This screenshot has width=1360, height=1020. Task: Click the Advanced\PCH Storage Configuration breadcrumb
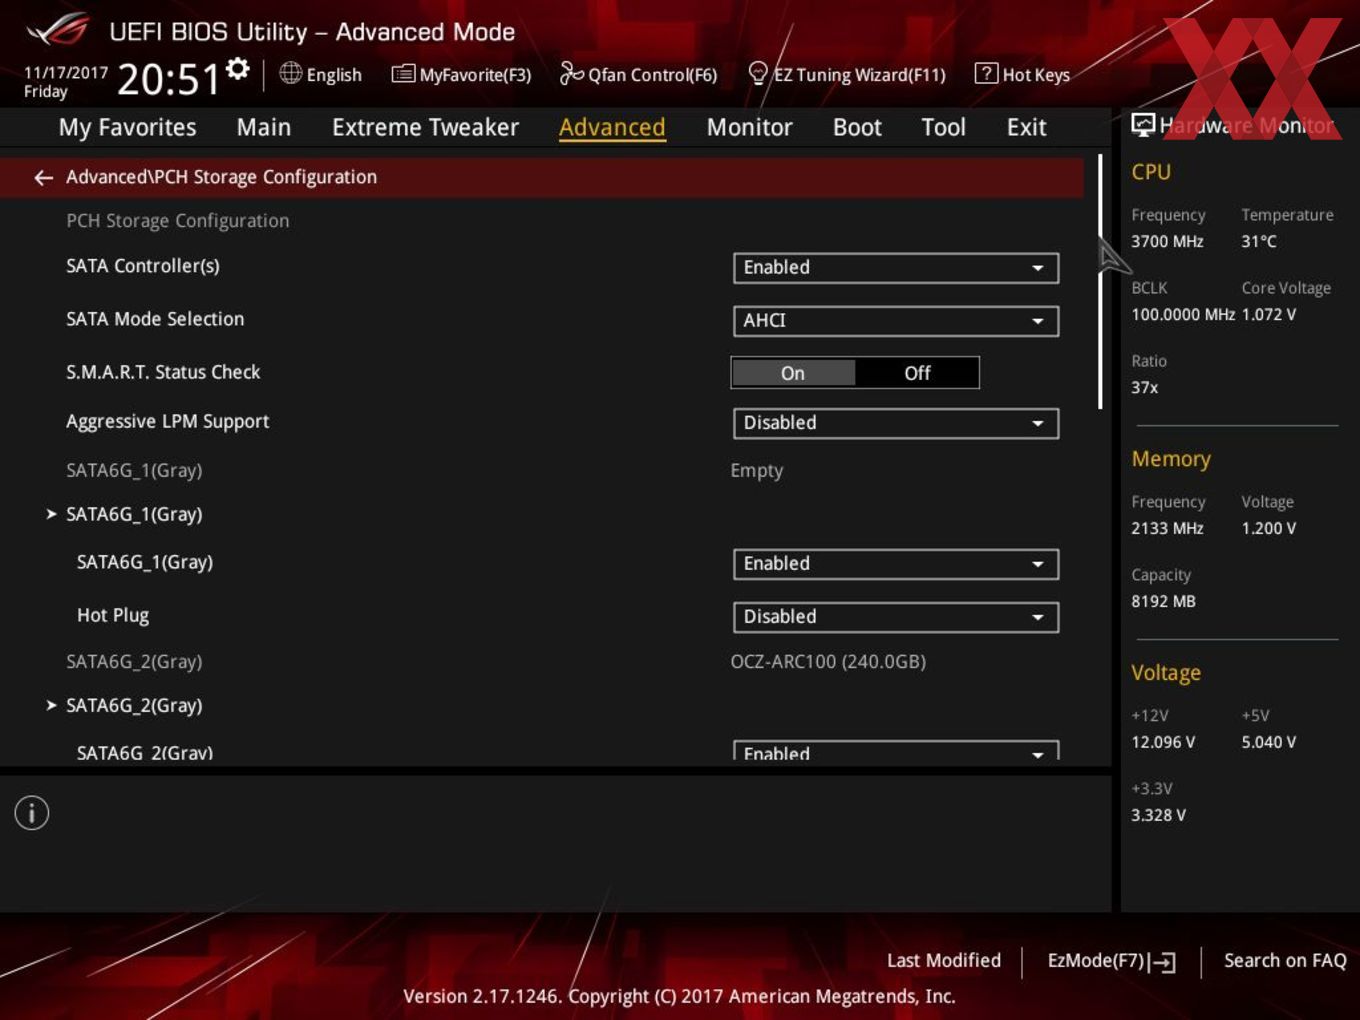(222, 177)
